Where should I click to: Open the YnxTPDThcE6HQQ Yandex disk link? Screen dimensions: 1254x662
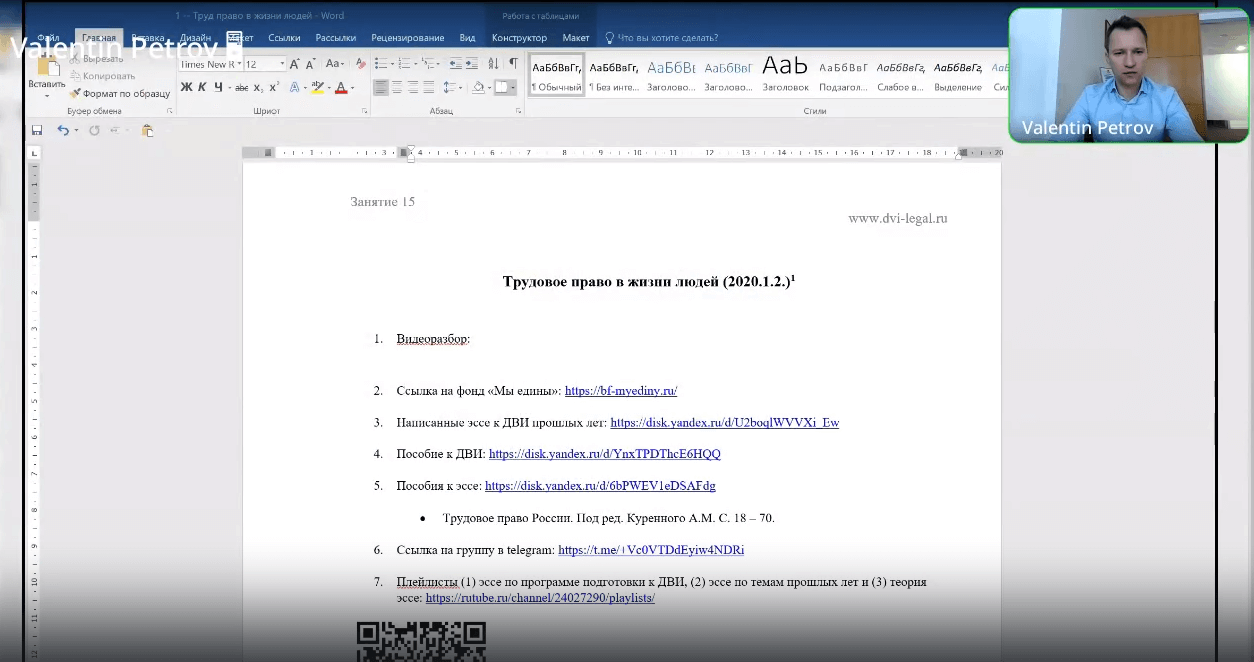pos(604,454)
